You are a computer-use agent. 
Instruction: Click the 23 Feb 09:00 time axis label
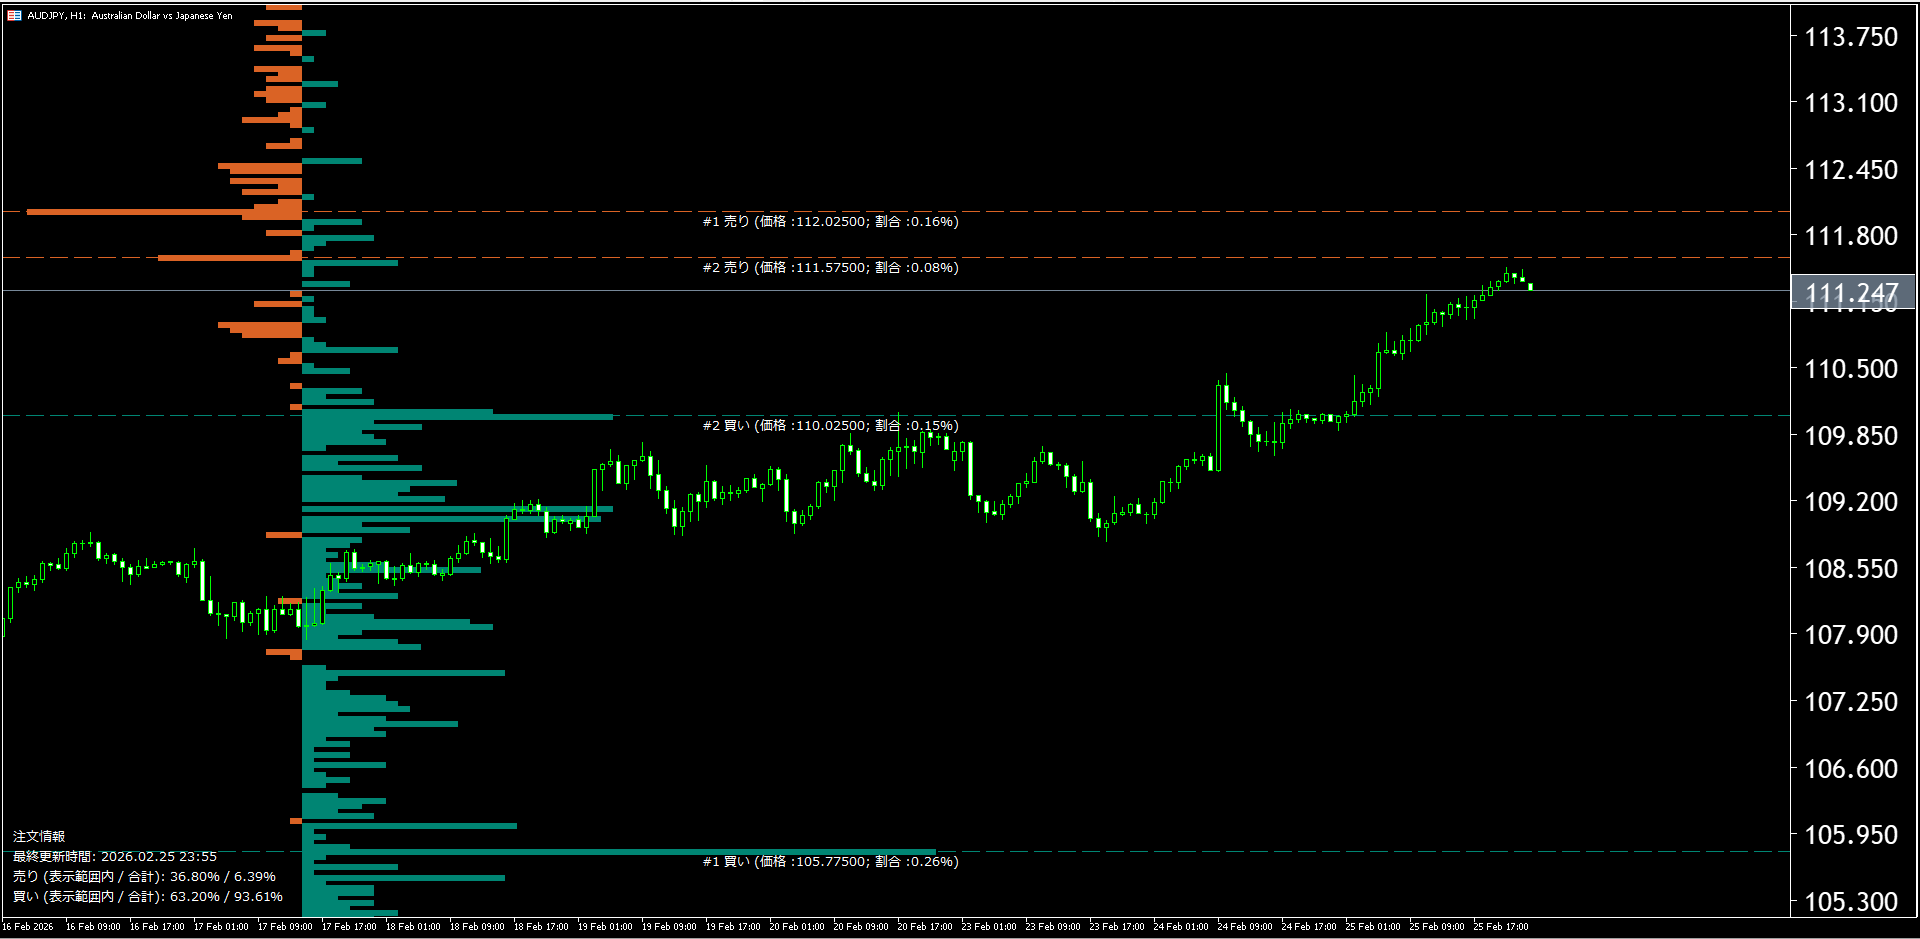1053,927
